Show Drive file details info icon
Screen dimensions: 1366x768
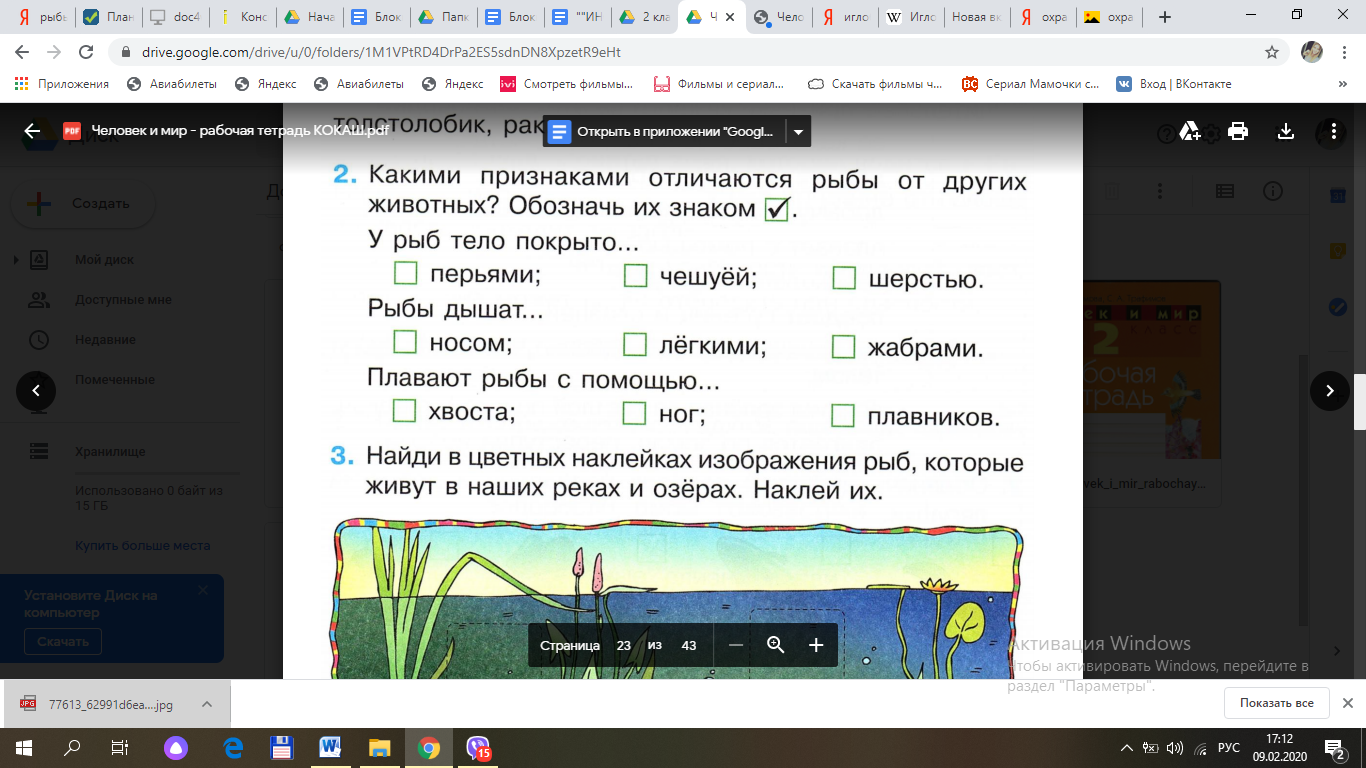[x=1272, y=191]
